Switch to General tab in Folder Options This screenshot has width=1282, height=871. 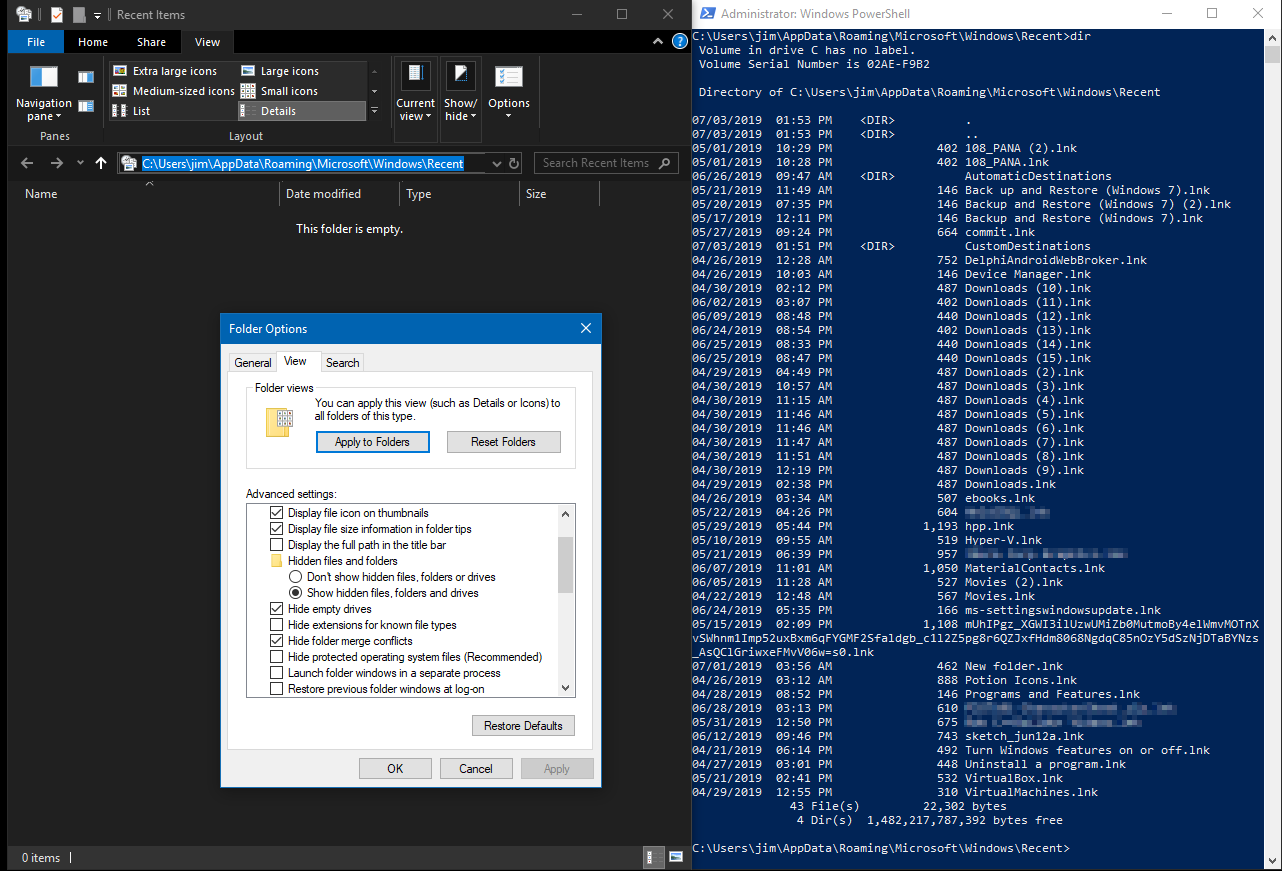253,363
